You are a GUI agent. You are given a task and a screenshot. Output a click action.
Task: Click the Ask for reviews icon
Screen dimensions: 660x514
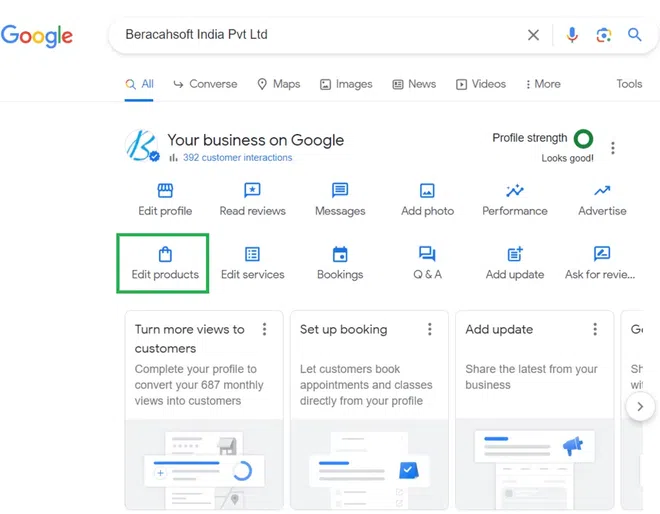601,253
